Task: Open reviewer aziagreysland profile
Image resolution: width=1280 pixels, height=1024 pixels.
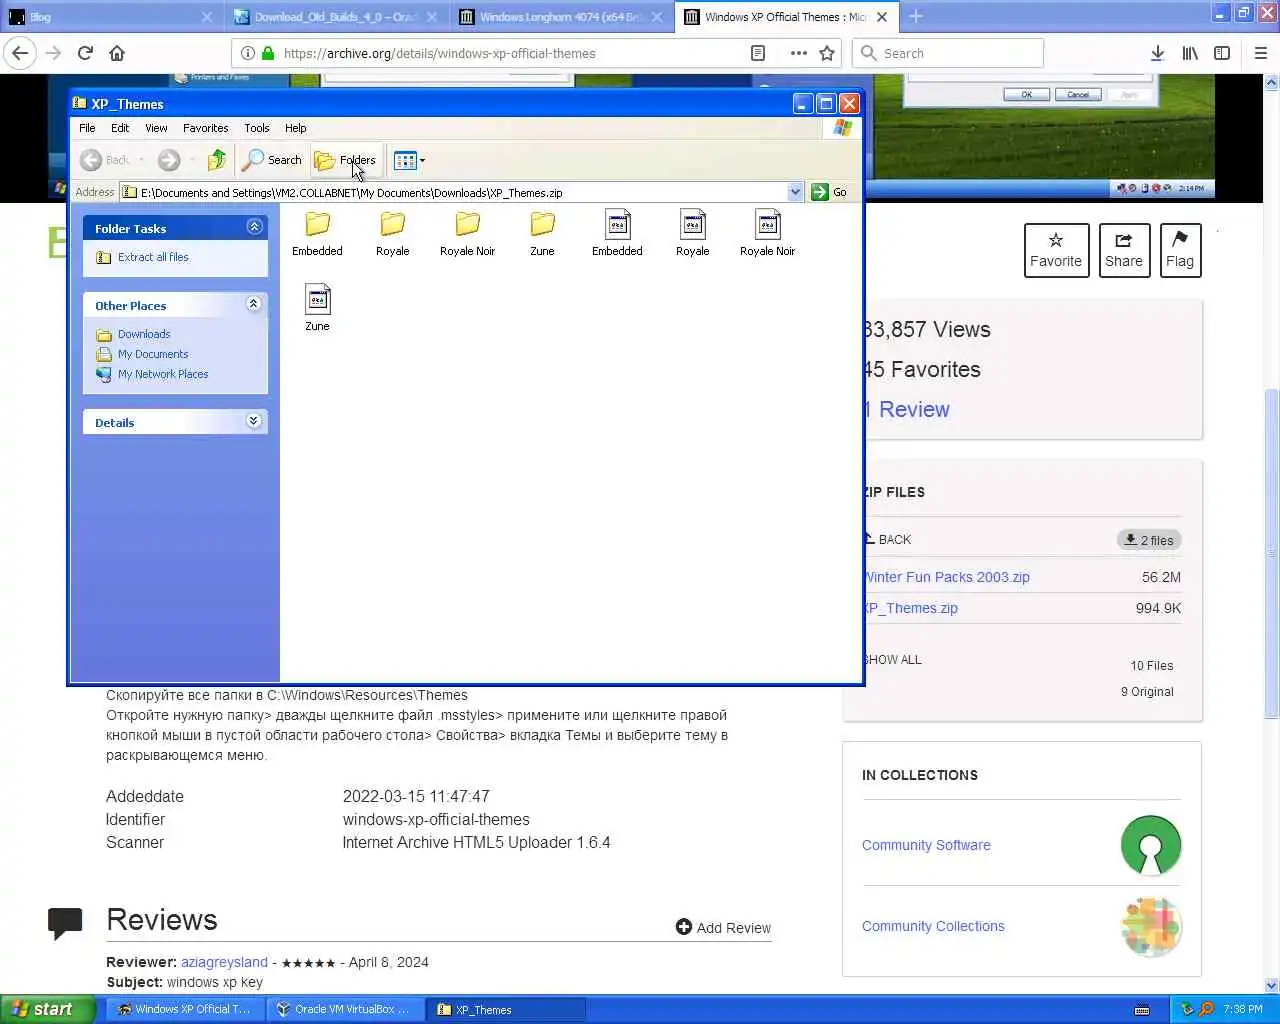Action: pos(224,962)
